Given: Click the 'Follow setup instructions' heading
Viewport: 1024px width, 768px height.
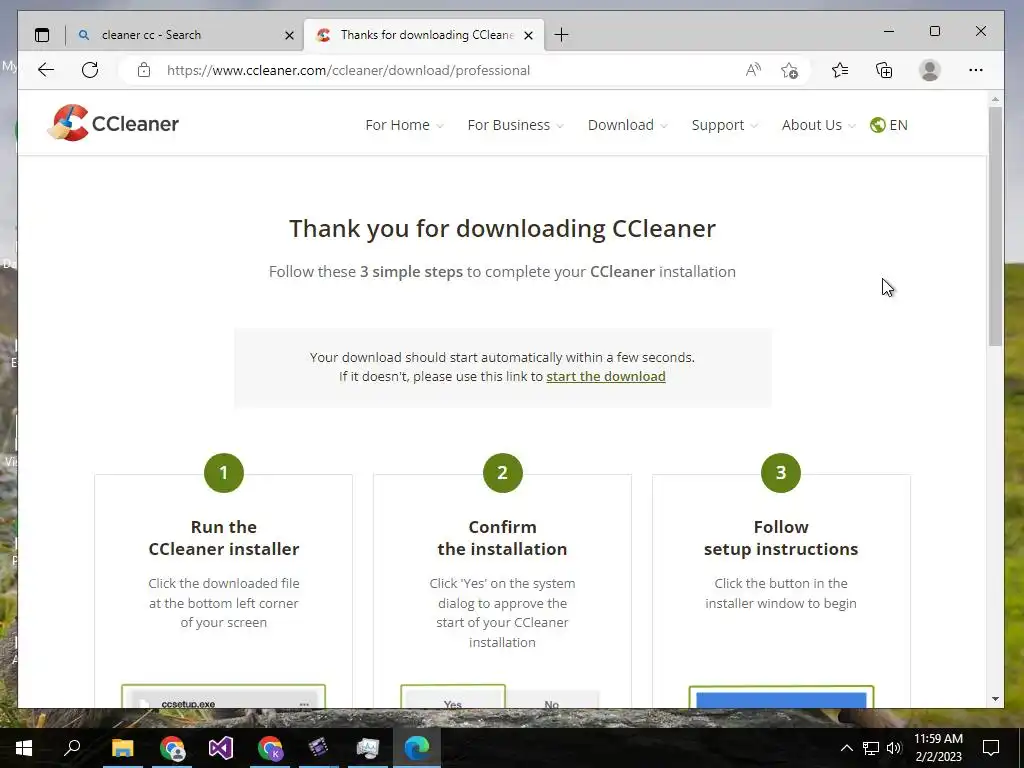Looking at the screenshot, I should click(781, 537).
